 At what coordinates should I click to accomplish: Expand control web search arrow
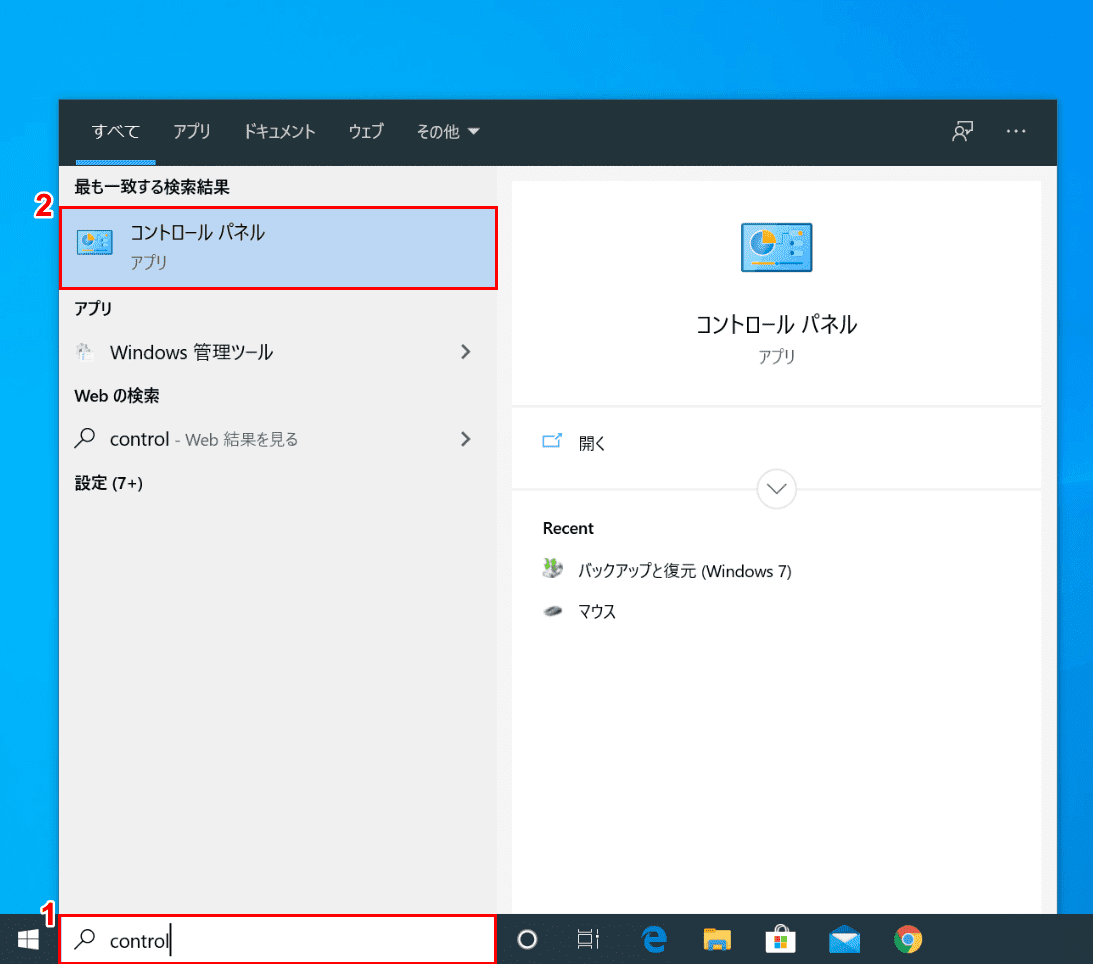(466, 439)
